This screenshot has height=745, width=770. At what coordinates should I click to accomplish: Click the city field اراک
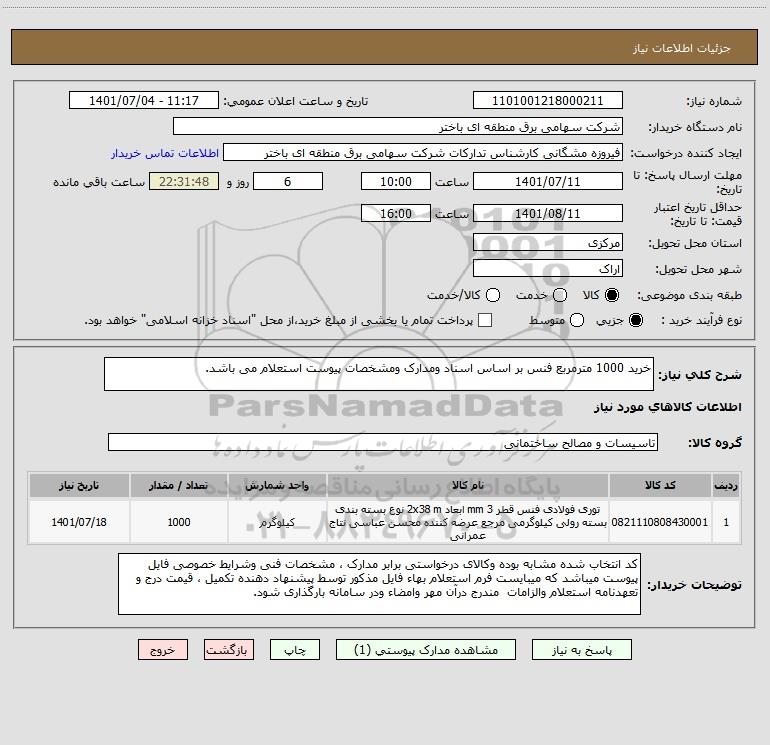coord(548,269)
